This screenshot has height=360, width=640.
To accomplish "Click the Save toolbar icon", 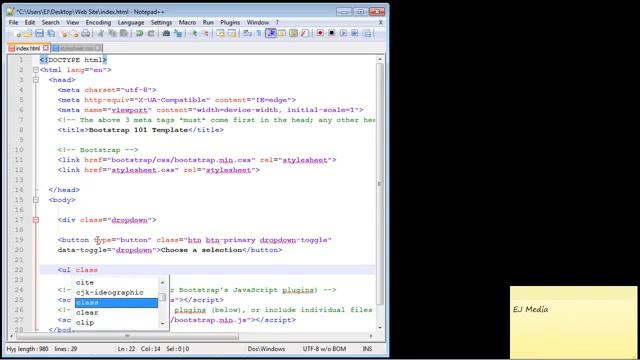I will [x=39, y=33].
